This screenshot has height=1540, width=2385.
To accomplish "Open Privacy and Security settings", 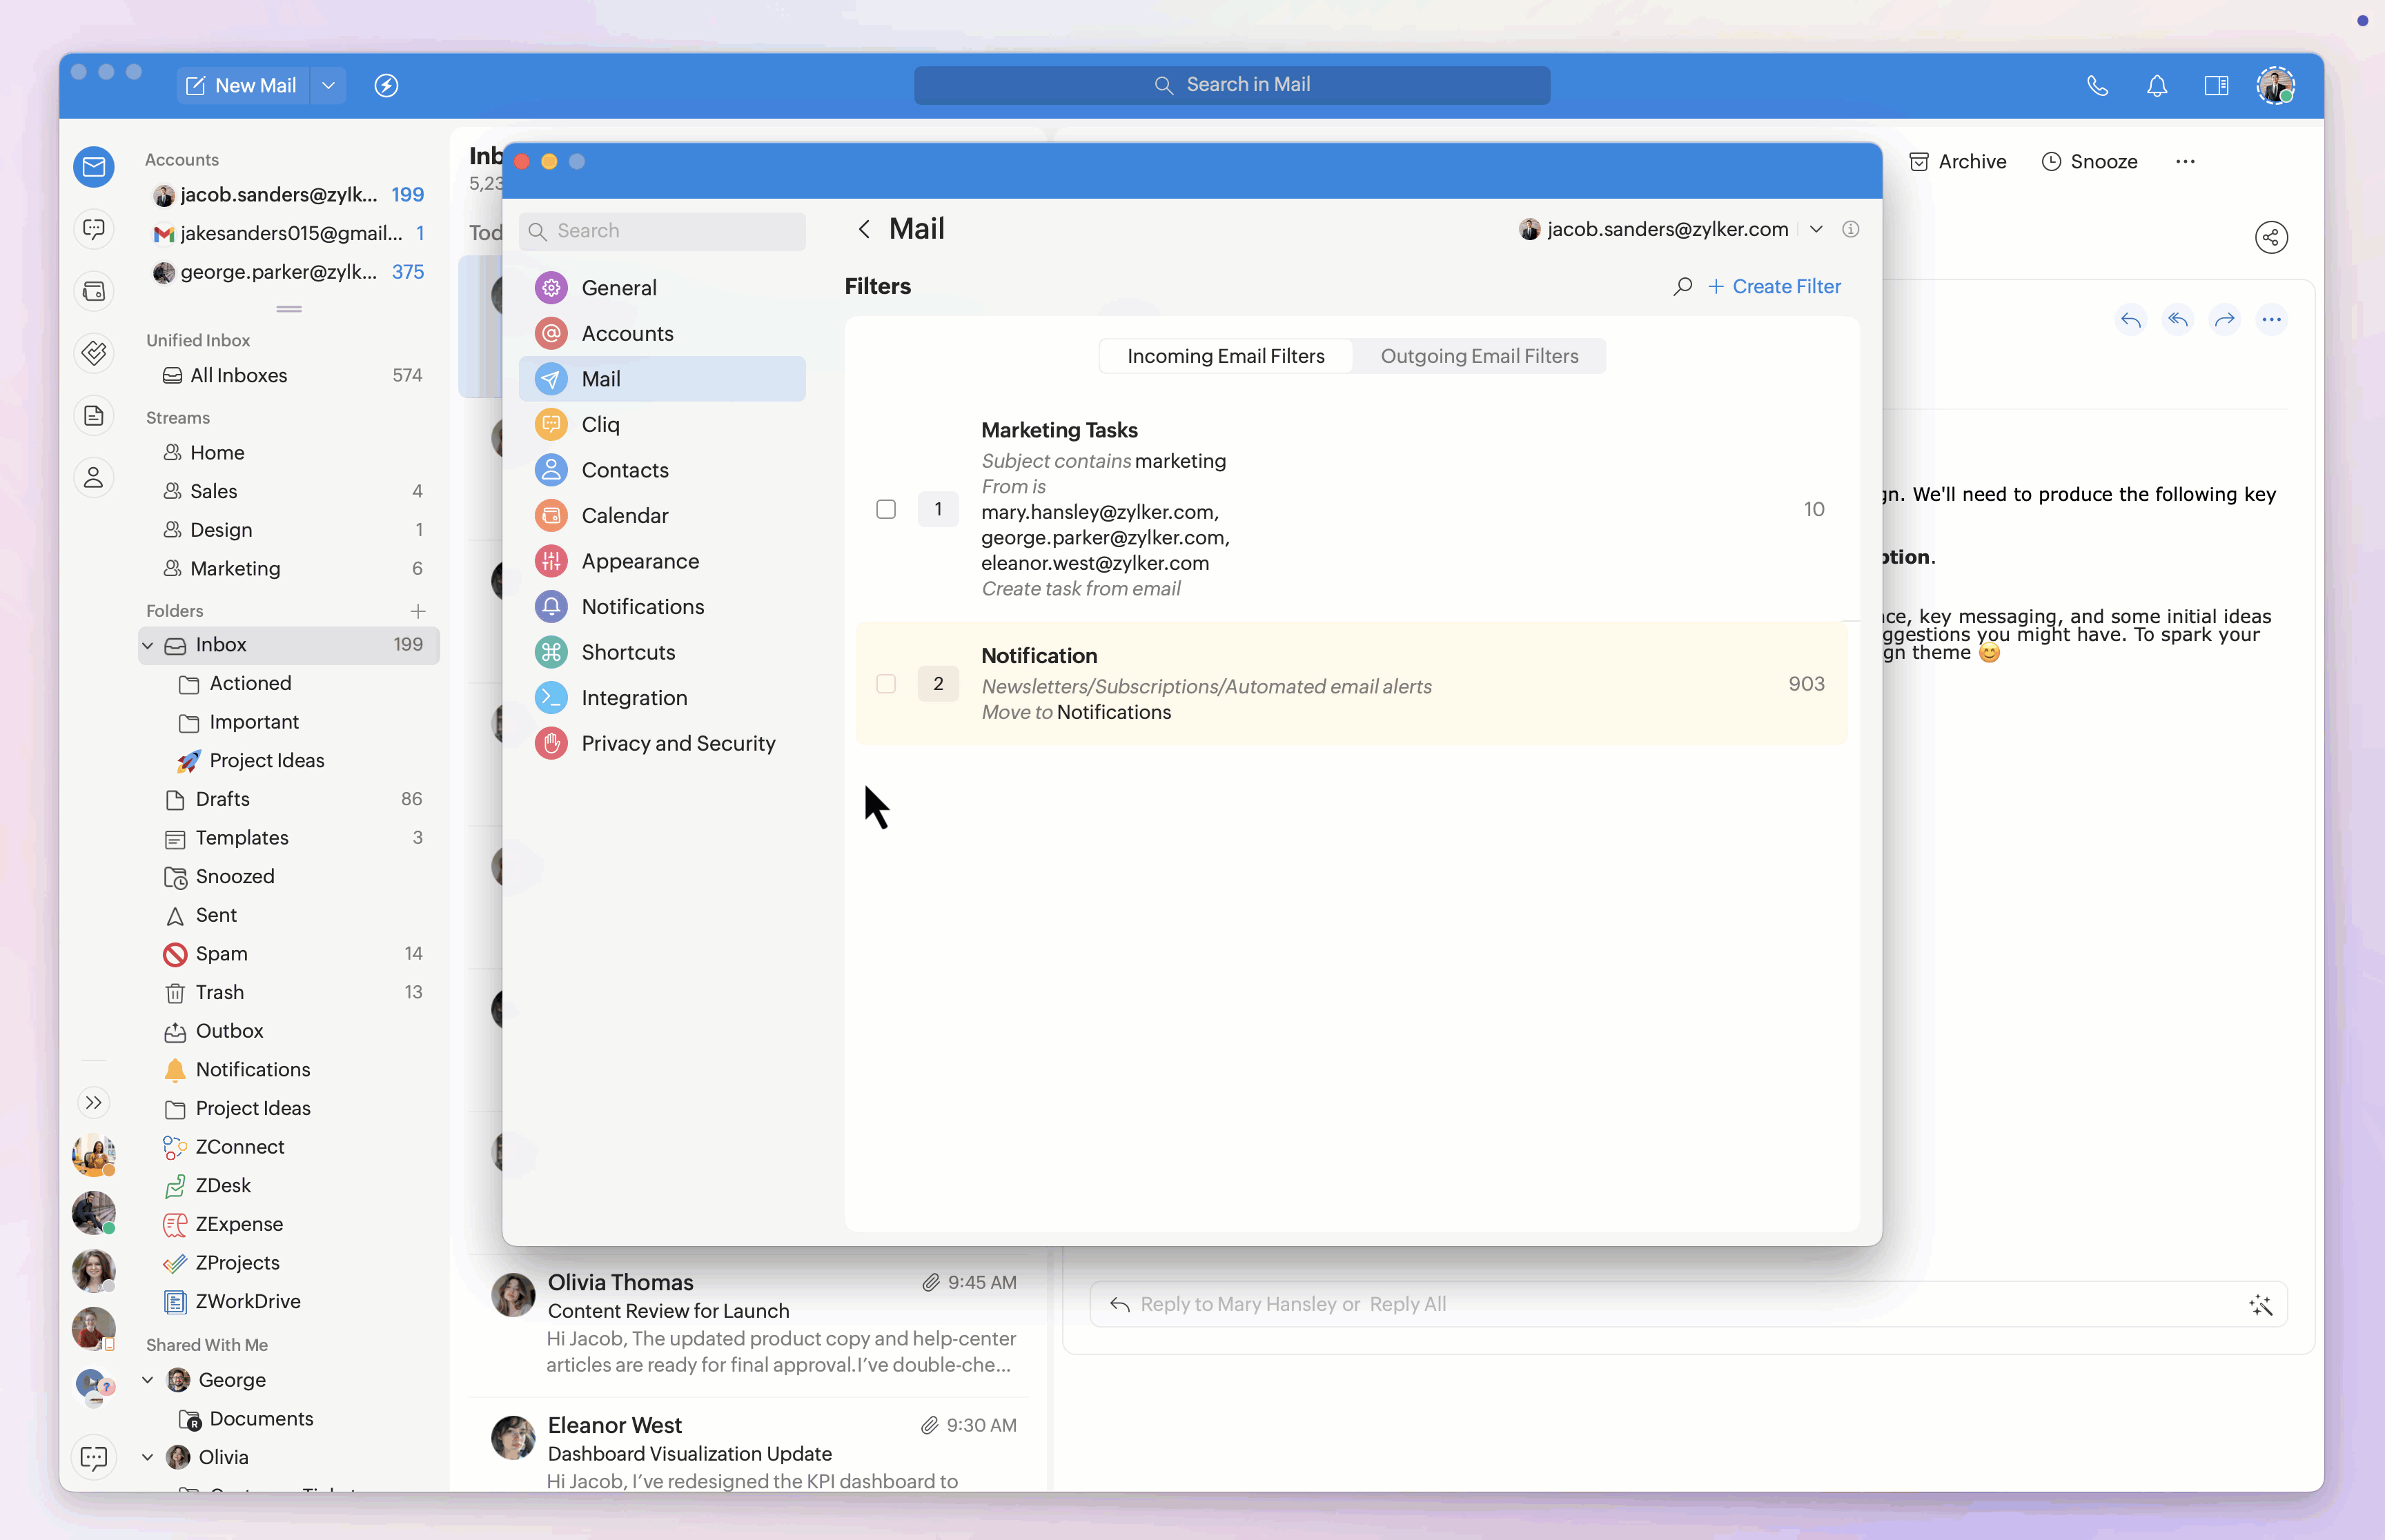I will (x=678, y=743).
